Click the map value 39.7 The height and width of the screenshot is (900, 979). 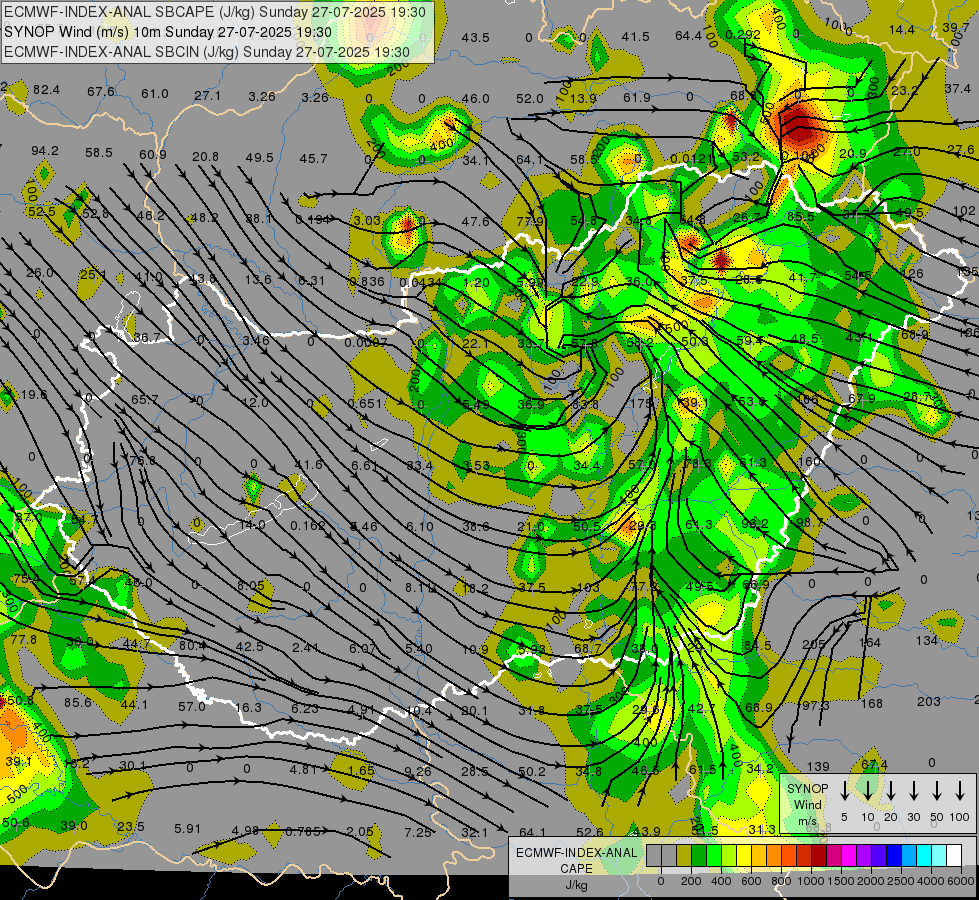point(955,27)
